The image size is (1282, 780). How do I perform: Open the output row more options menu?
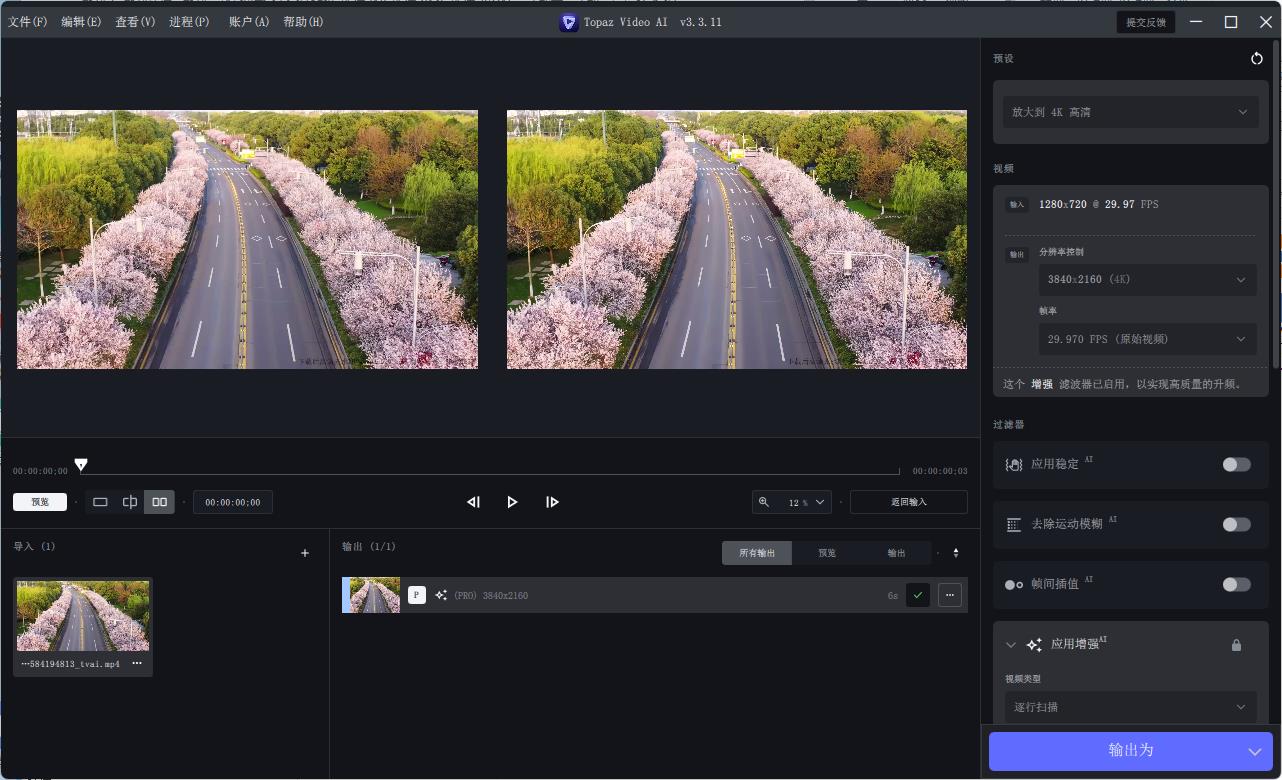[x=950, y=595]
